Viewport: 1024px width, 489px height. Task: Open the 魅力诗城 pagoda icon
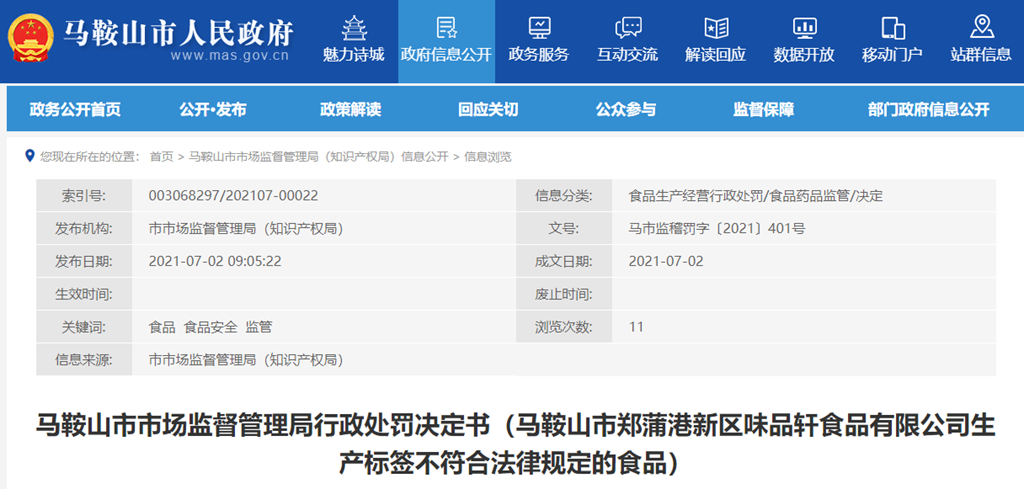[x=353, y=27]
